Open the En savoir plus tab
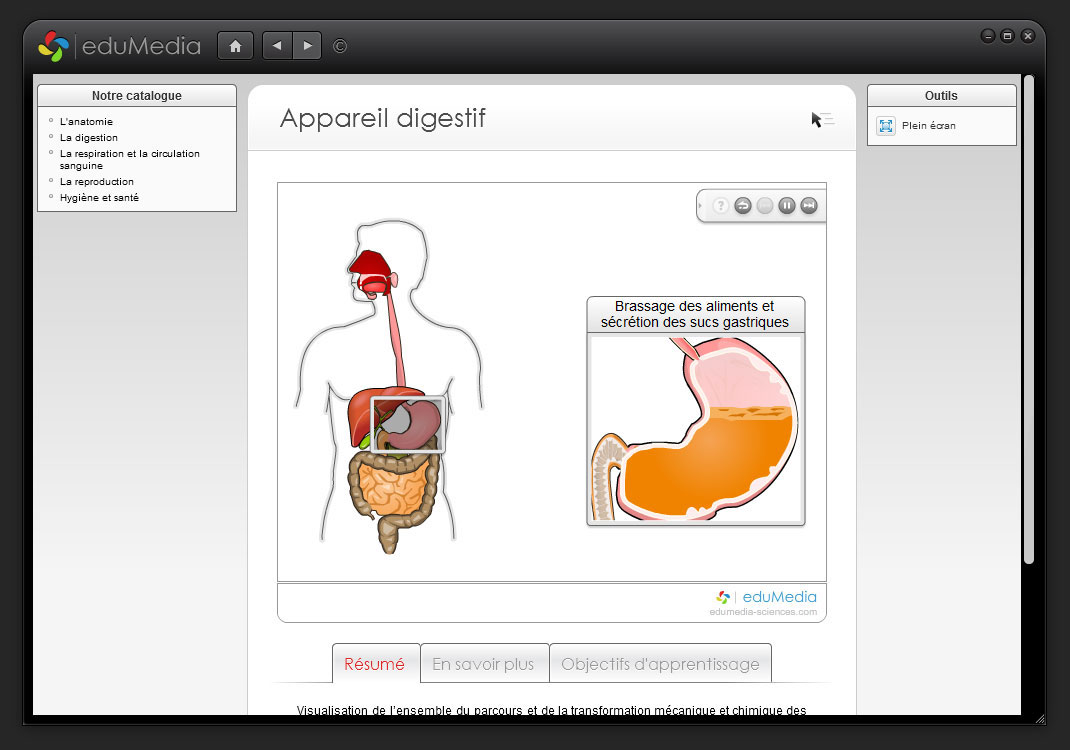1070x750 pixels. coord(484,664)
